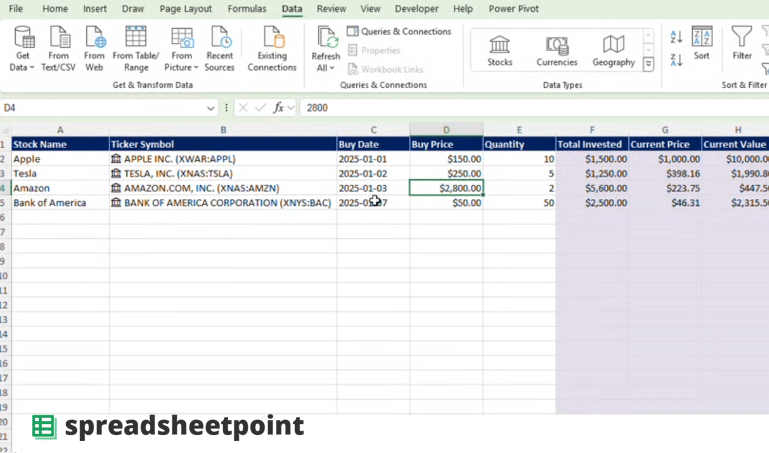Refresh All data connections
Screen dimensions: 769x453
coord(325,49)
